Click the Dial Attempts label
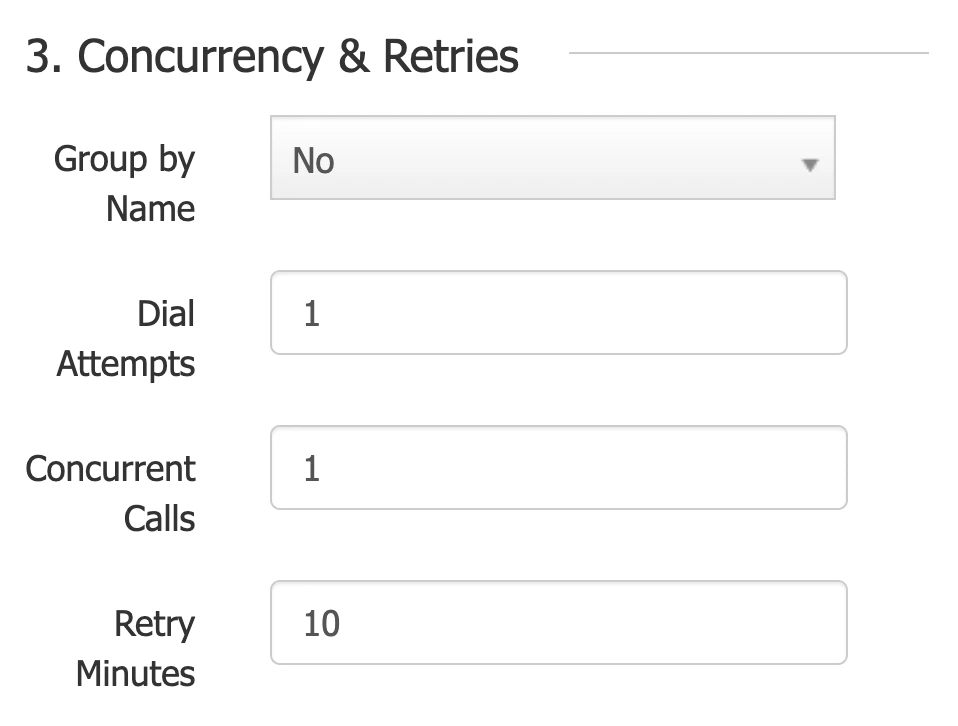 [124, 338]
